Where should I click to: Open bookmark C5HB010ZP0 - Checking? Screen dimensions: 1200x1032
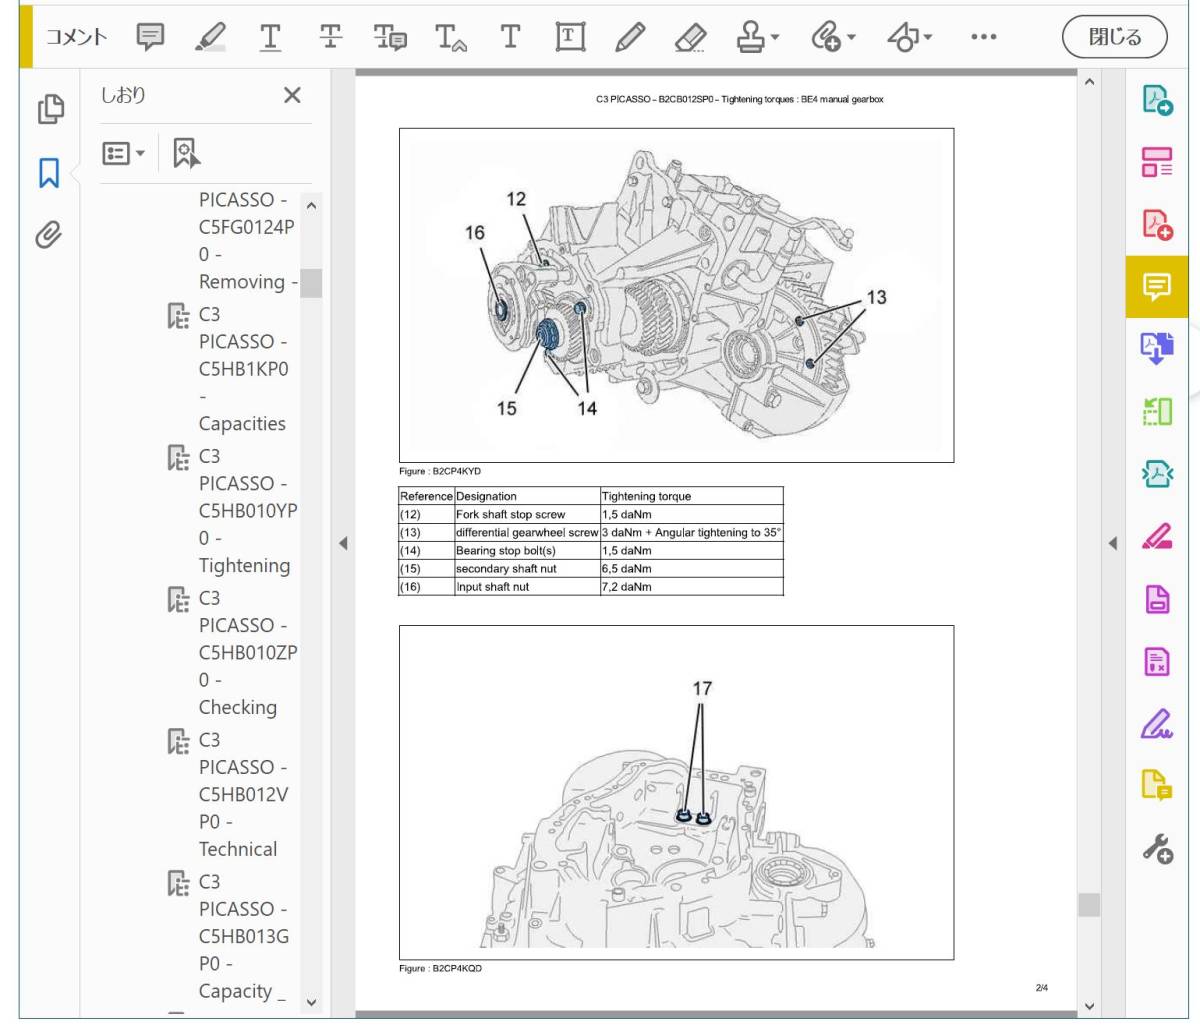click(x=247, y=652)
